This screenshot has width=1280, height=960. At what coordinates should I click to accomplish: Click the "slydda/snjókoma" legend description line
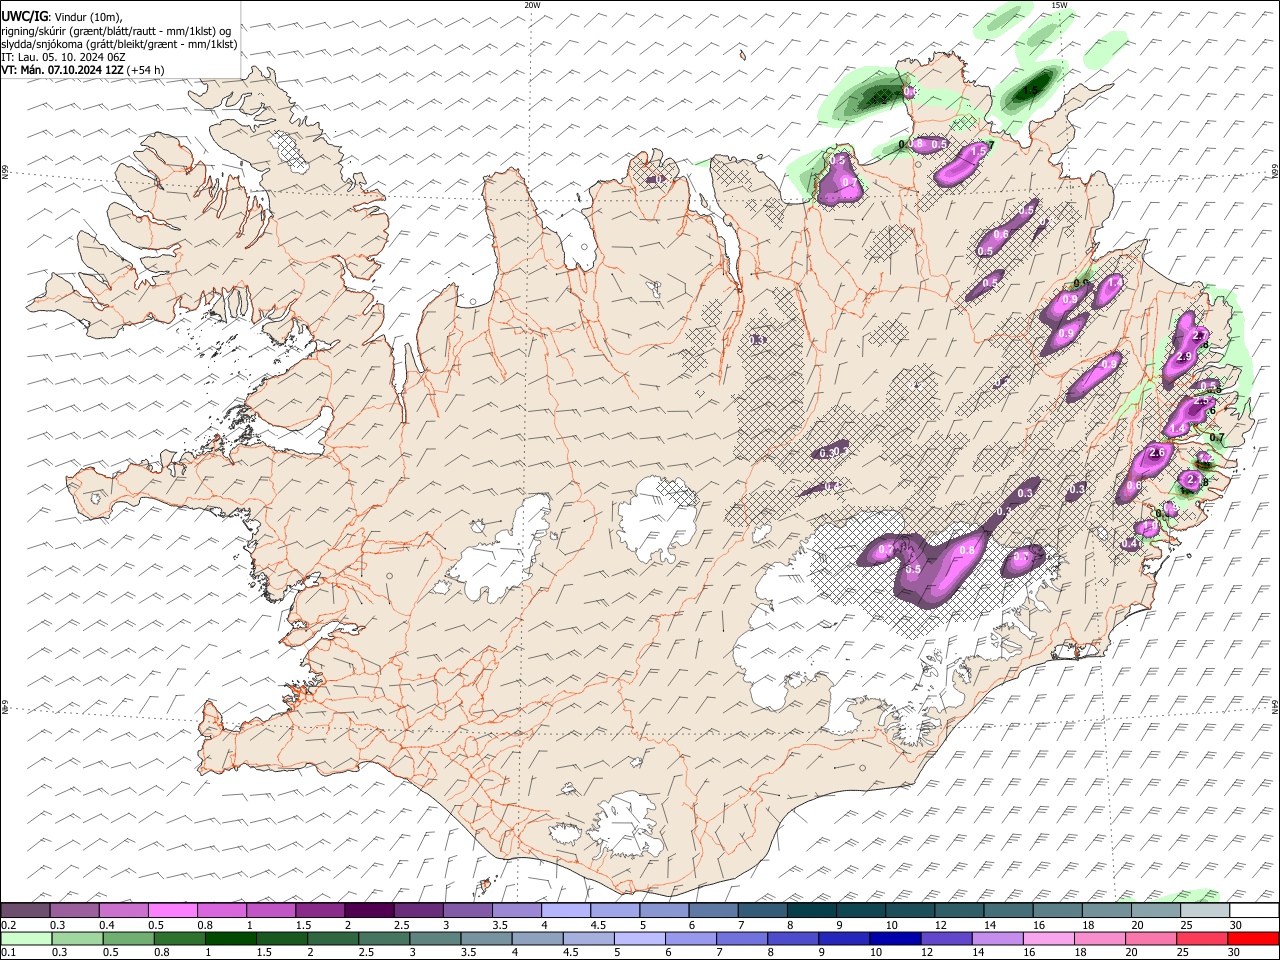pos(119,44)
